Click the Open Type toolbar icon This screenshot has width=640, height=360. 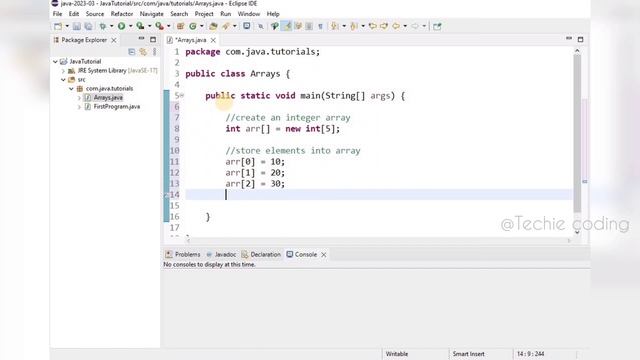pos(213,26)
